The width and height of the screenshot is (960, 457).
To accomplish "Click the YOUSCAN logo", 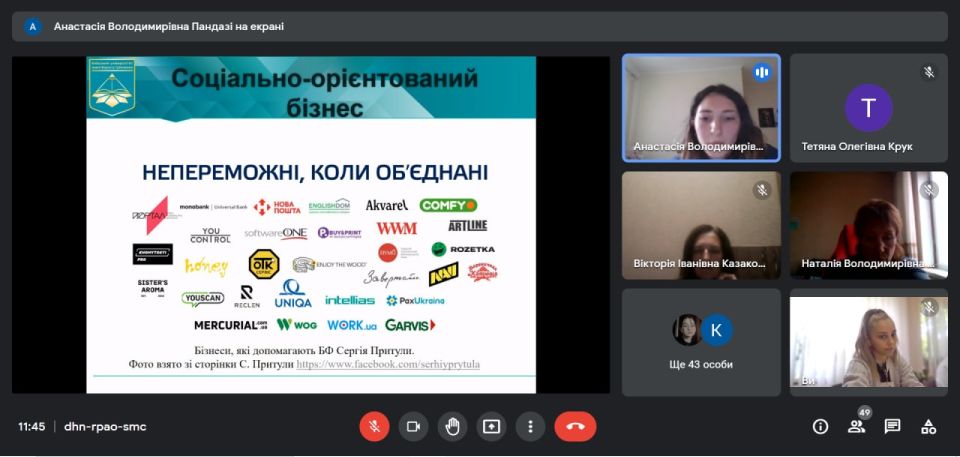I will click(x=203, y=298).
